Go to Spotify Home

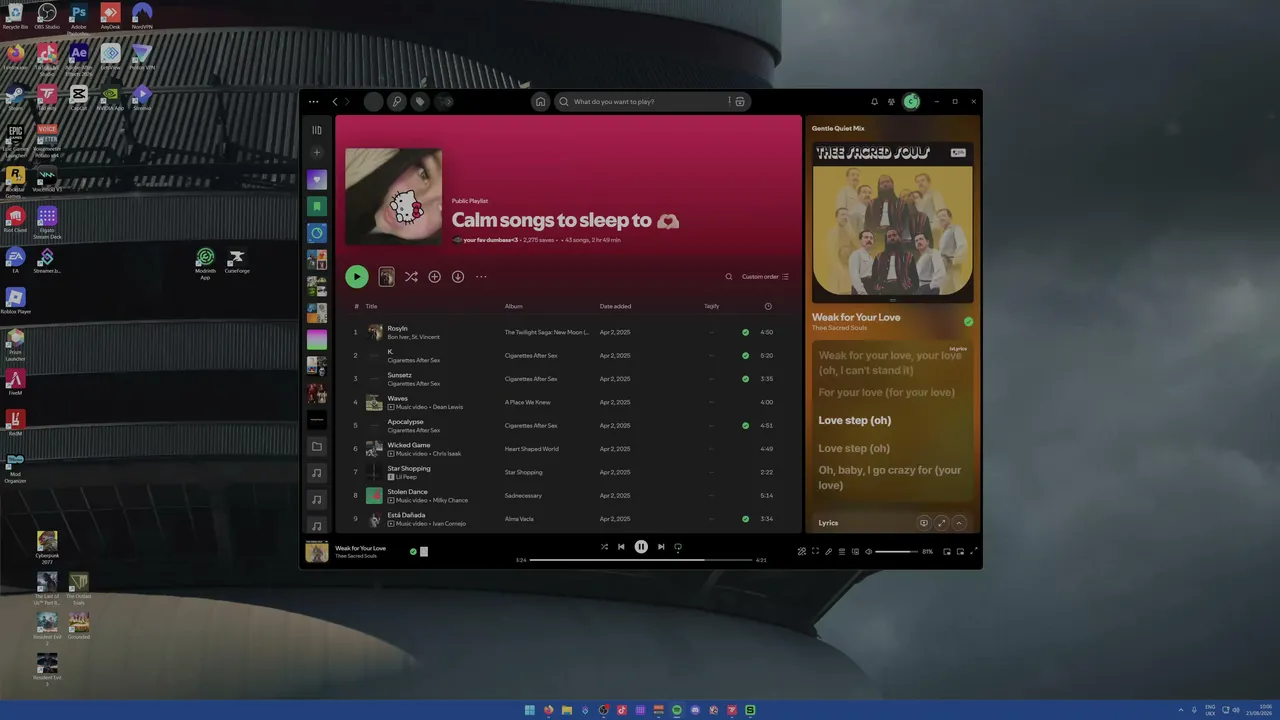pos(540,101)
